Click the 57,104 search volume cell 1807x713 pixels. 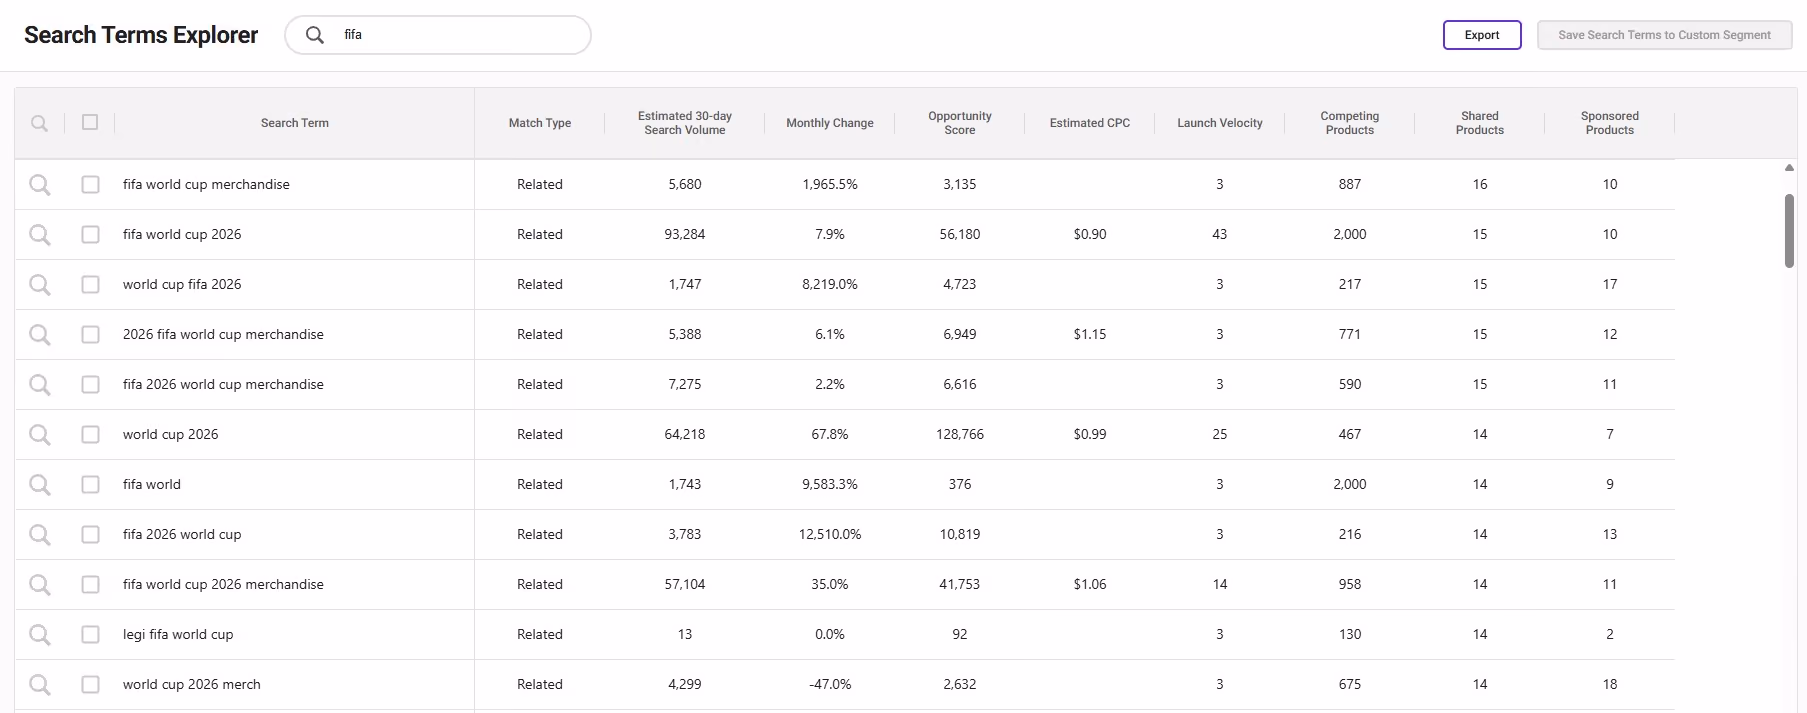click(685, 584)
